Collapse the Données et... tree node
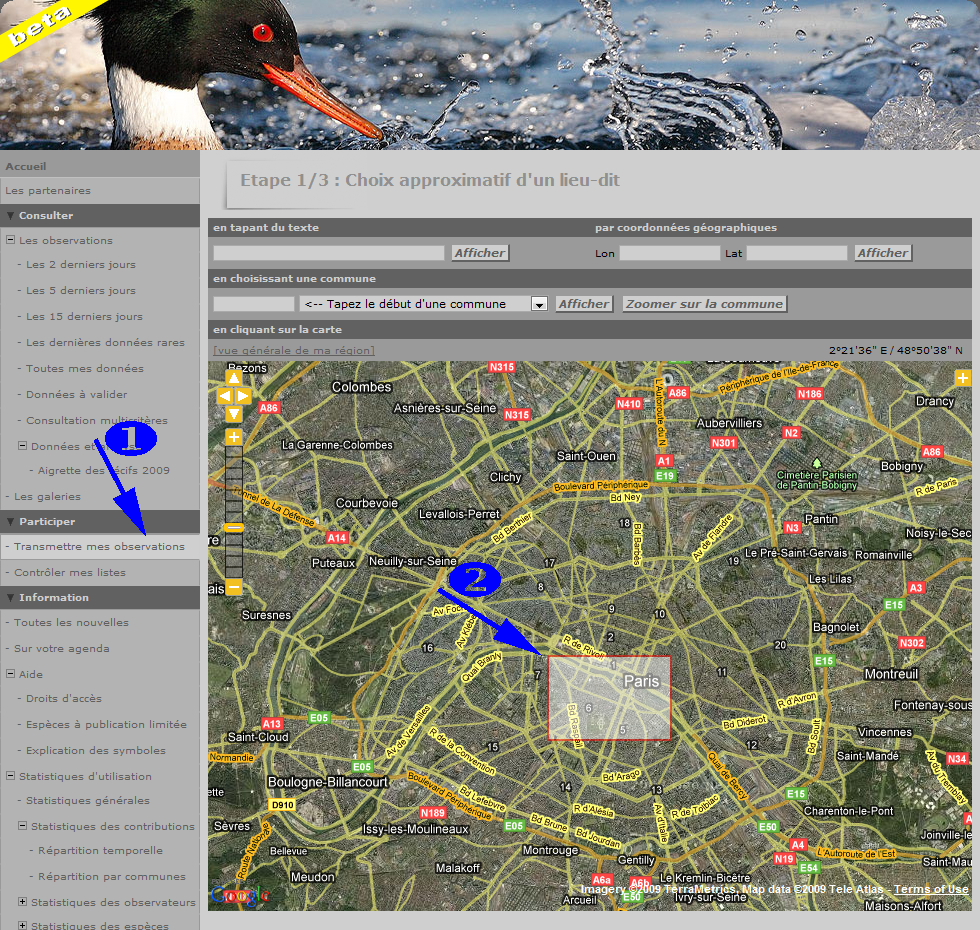 coord(22,446)
